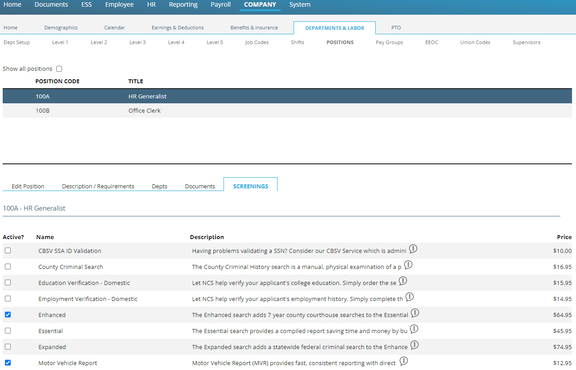Check the Expanded screening checkbox

coord(8,346)
